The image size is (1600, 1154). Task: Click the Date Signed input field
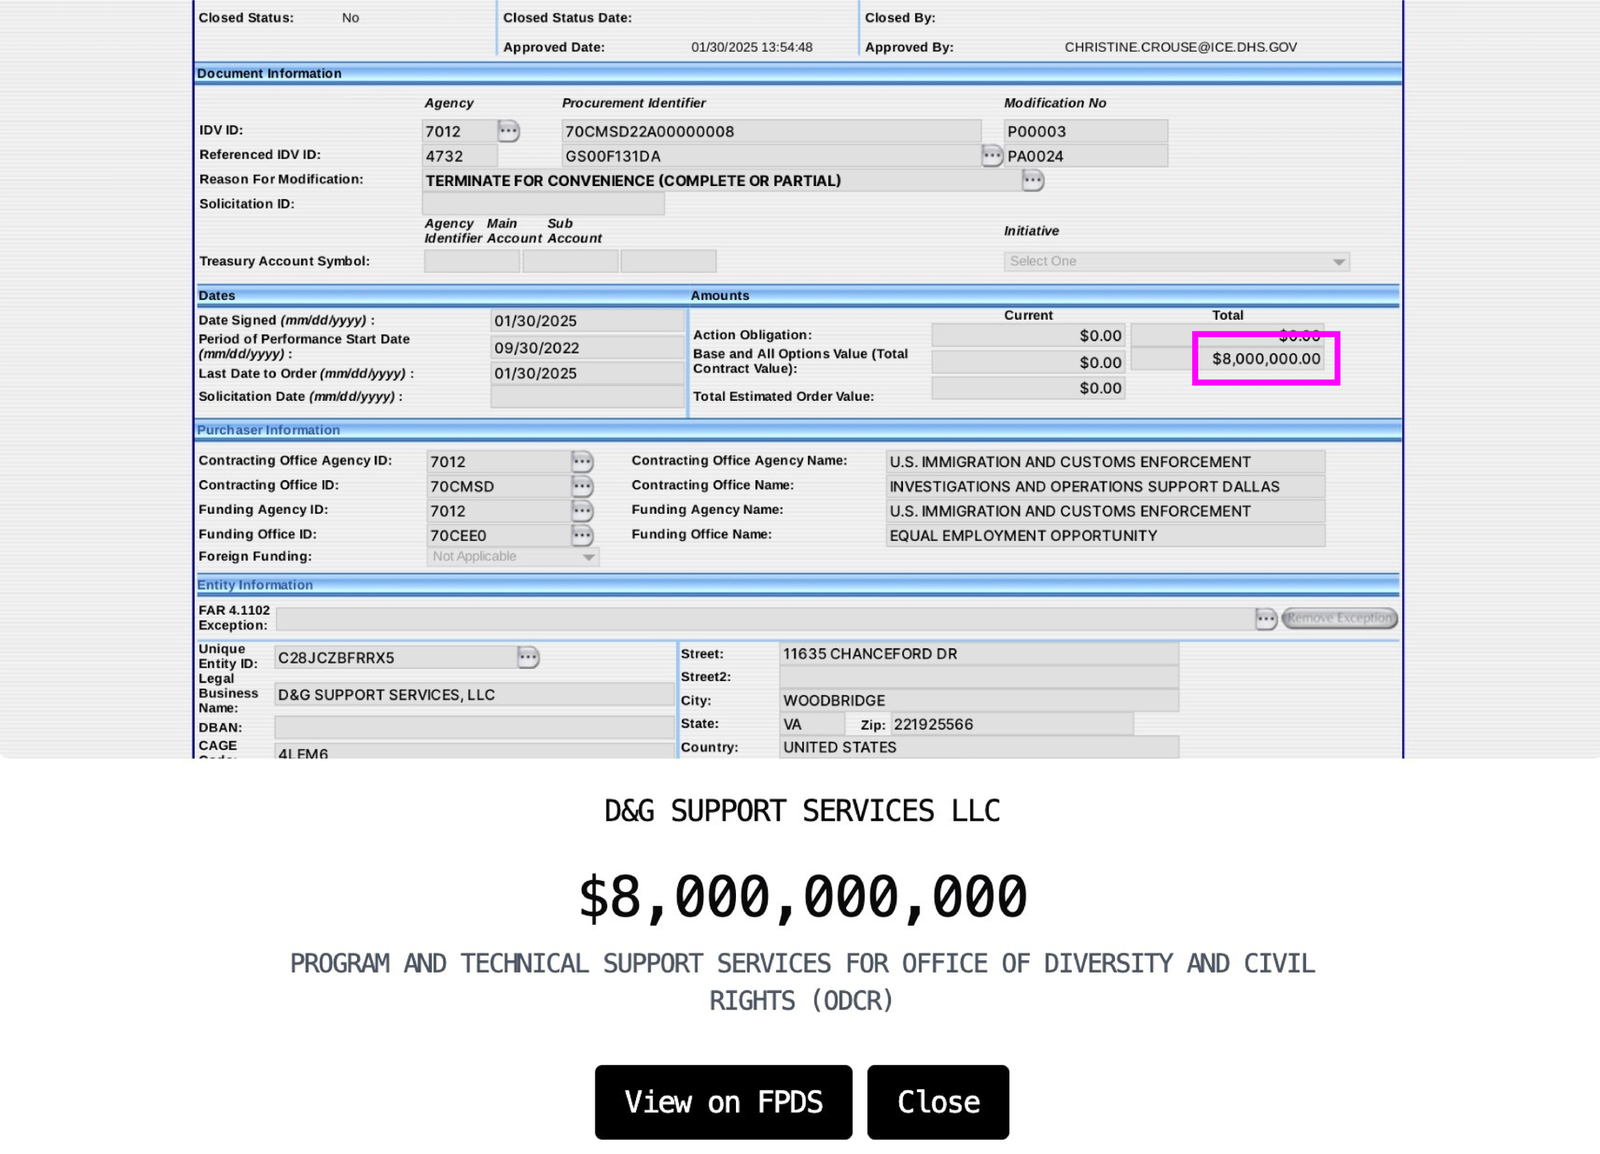[587, 321]
